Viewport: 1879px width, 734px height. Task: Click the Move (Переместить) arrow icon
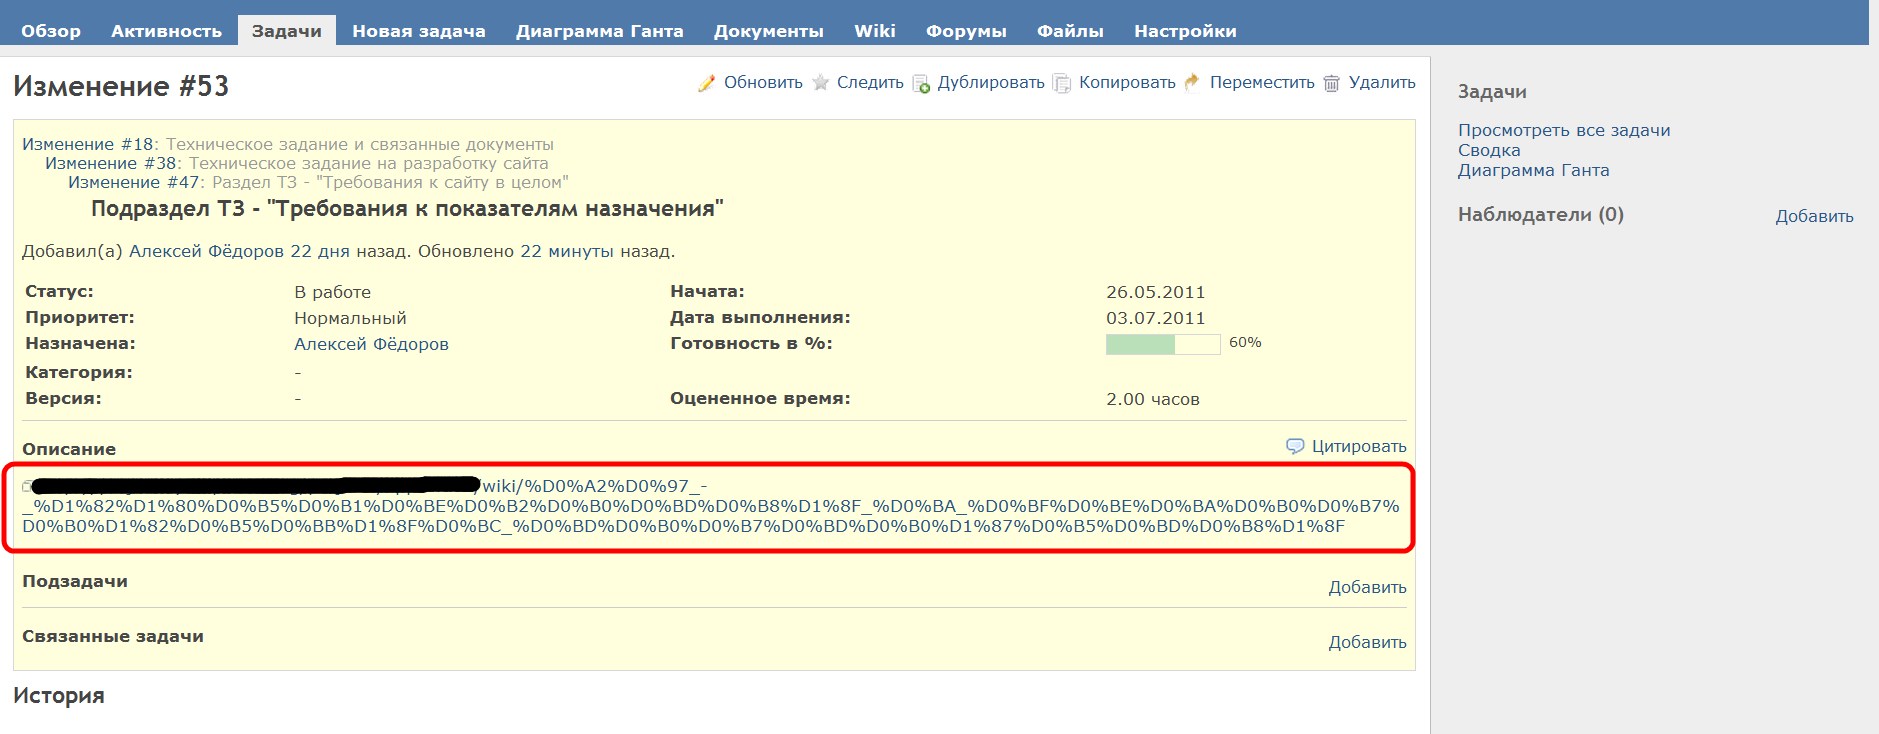click(1192, 83)
